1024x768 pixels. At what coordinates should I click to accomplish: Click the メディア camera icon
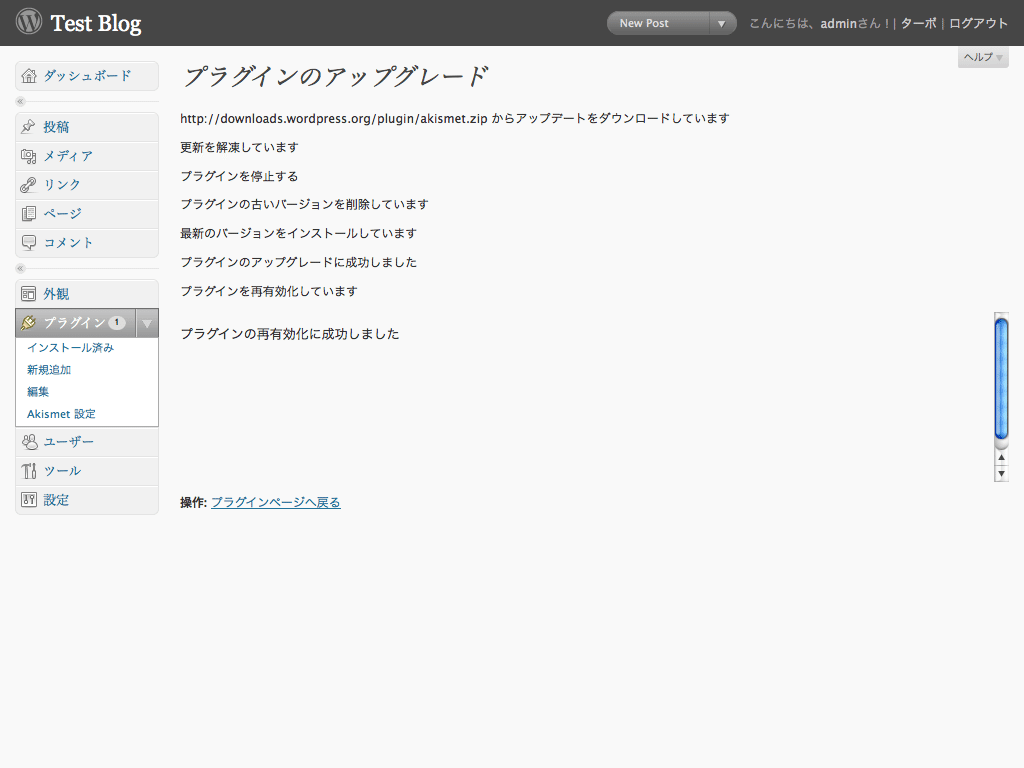tap(28, 156)
